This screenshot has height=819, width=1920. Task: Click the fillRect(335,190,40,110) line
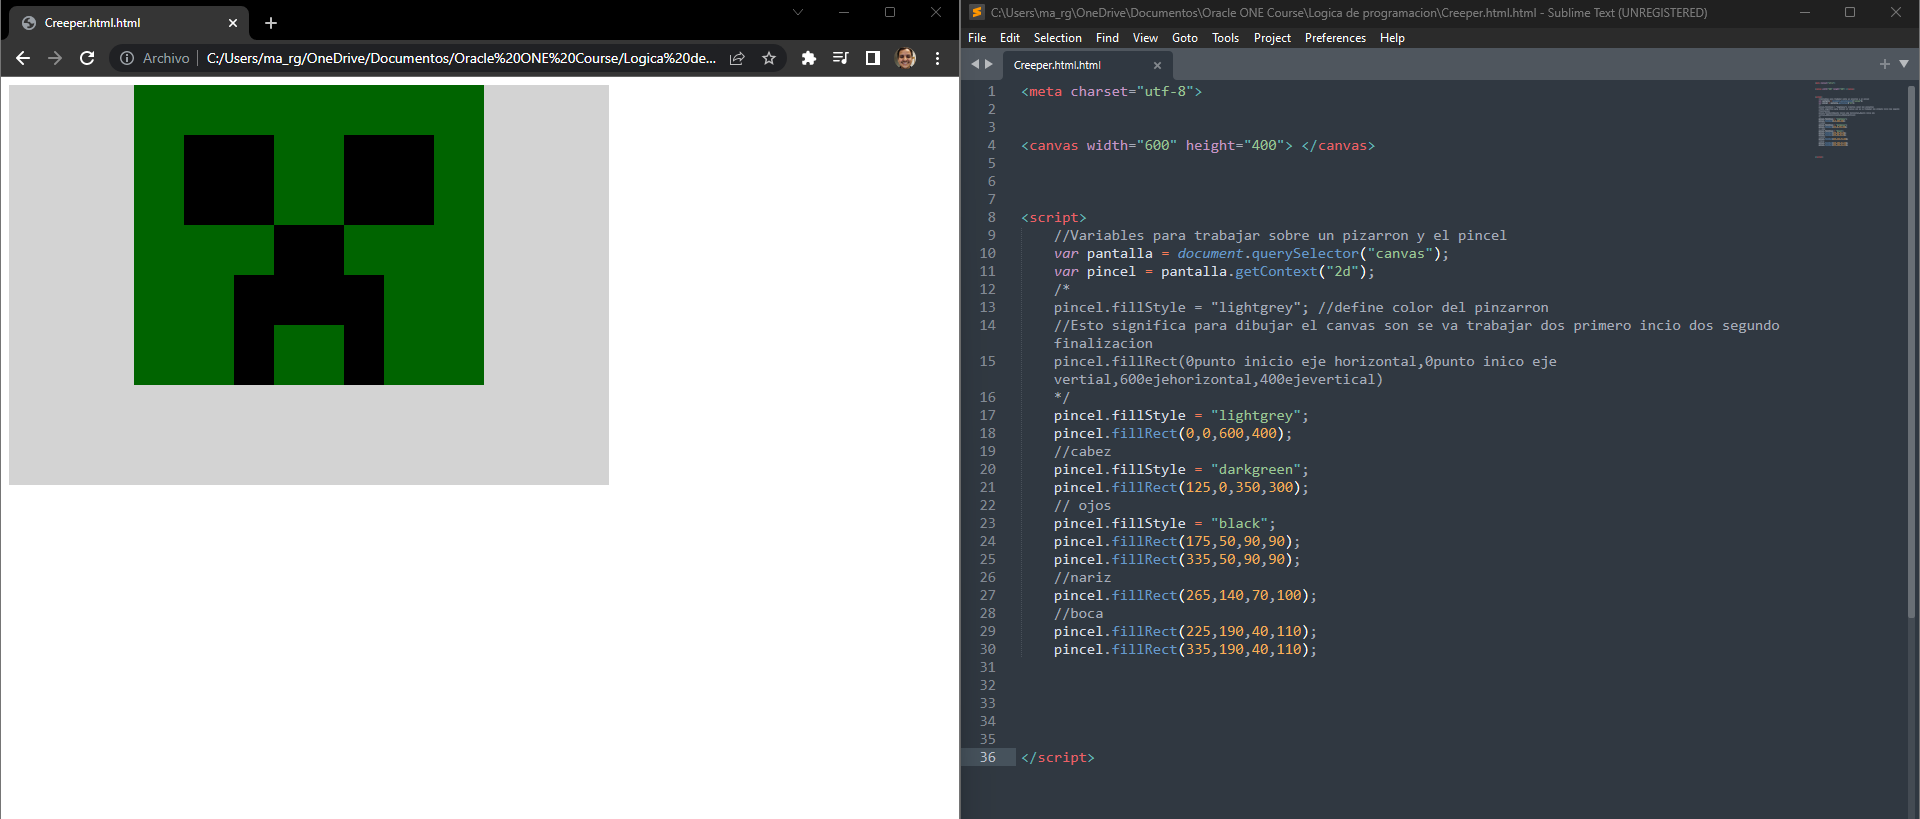pyautogui.click(x=1185, y=649)
